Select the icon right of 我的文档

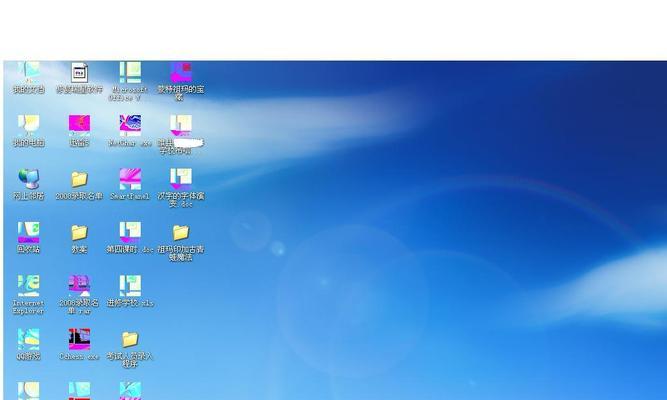80,77
